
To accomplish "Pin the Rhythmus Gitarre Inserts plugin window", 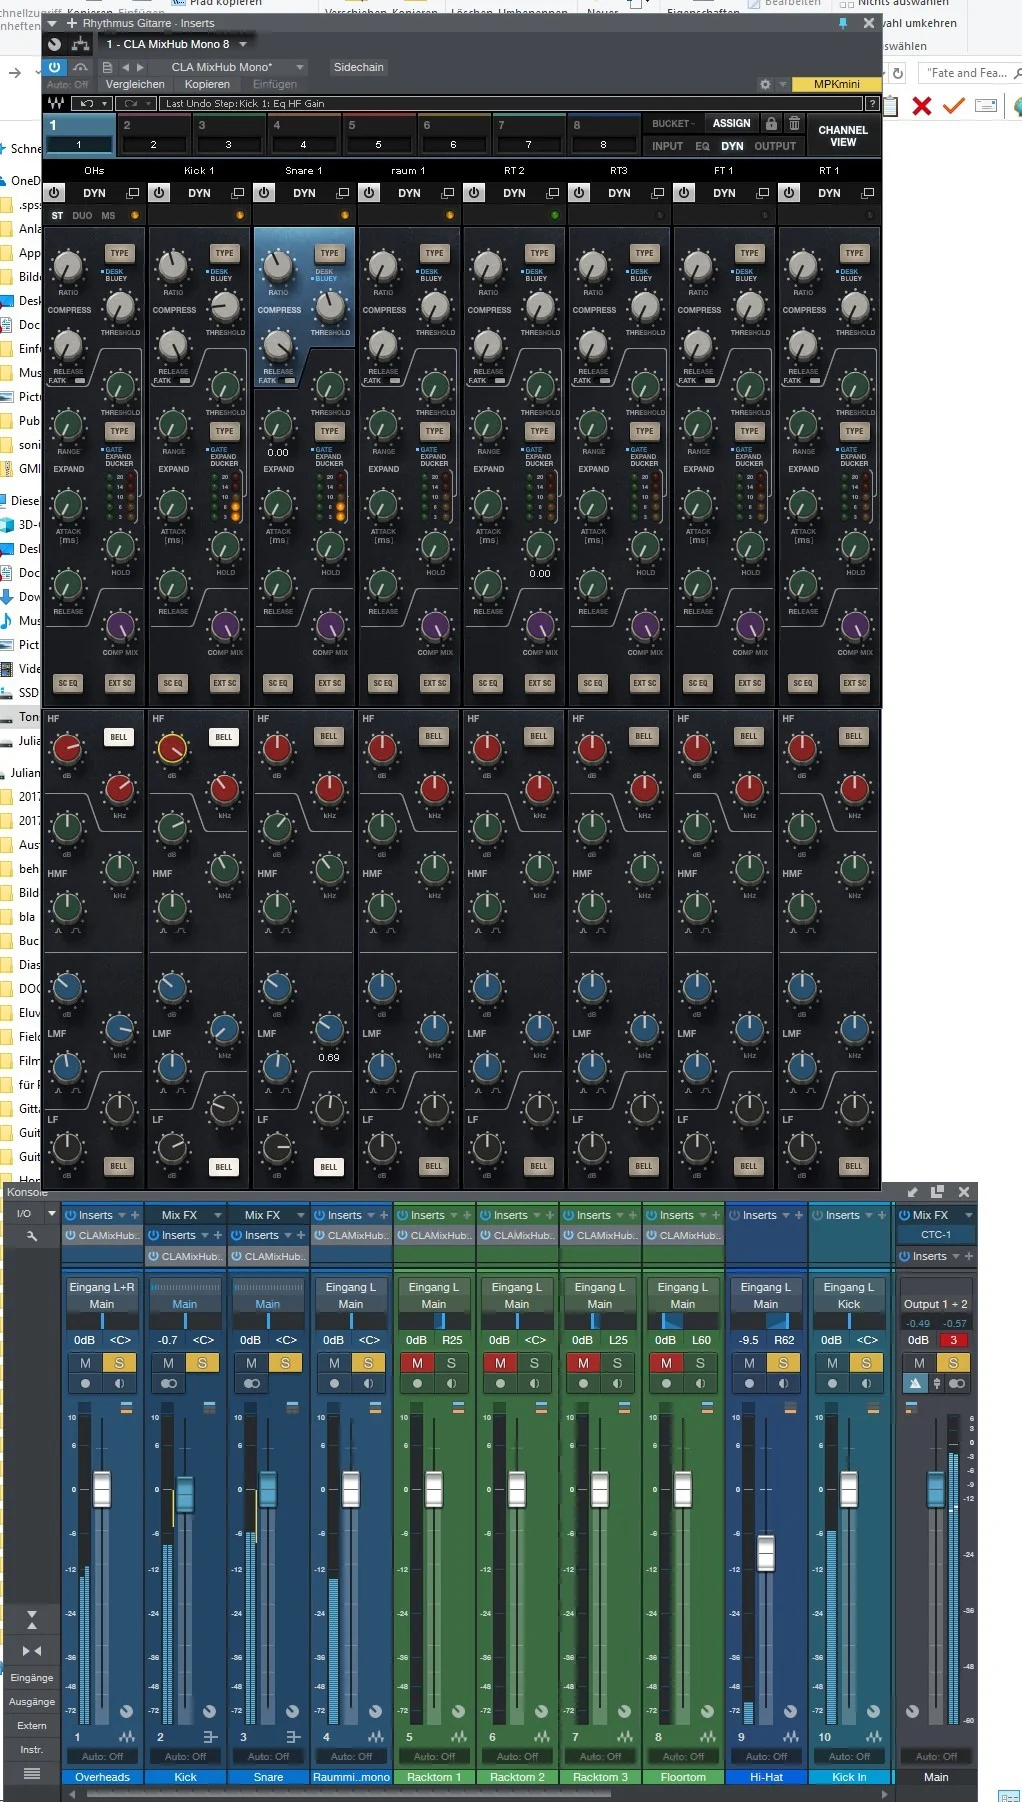I will pos(843,22).
